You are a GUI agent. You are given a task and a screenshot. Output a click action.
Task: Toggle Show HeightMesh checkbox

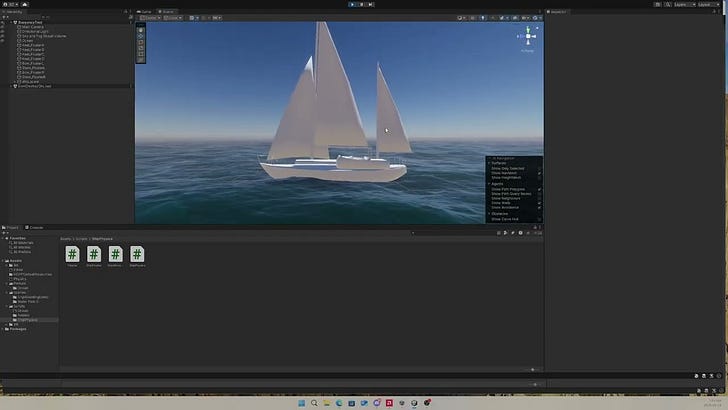point(540,177)
